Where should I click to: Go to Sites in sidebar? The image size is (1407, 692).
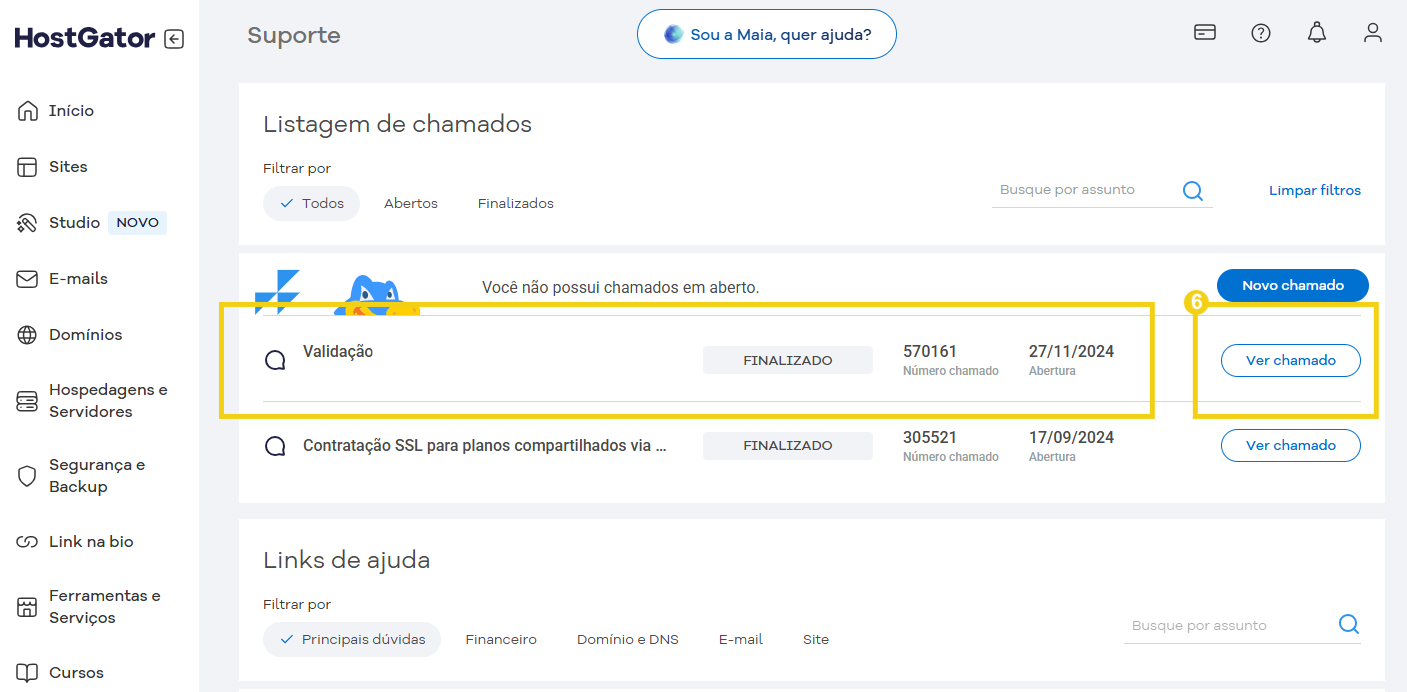coord(68,167)
